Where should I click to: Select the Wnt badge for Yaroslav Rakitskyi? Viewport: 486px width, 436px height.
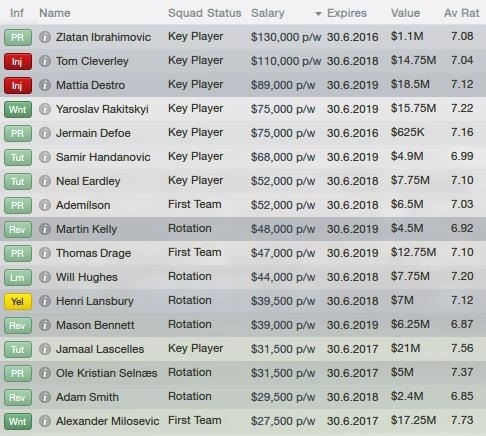coord(18,109)
